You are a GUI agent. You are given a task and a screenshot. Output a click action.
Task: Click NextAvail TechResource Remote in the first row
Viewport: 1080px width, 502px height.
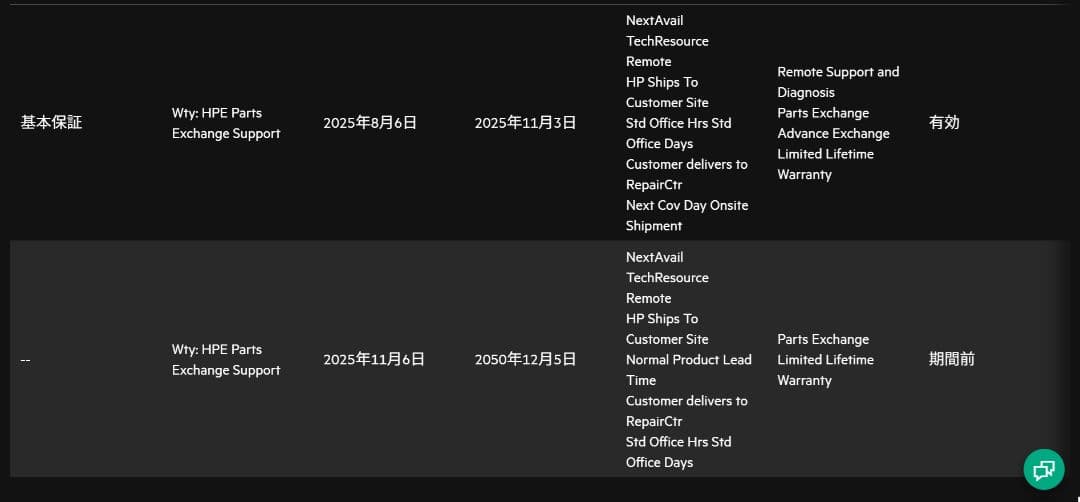667,41
